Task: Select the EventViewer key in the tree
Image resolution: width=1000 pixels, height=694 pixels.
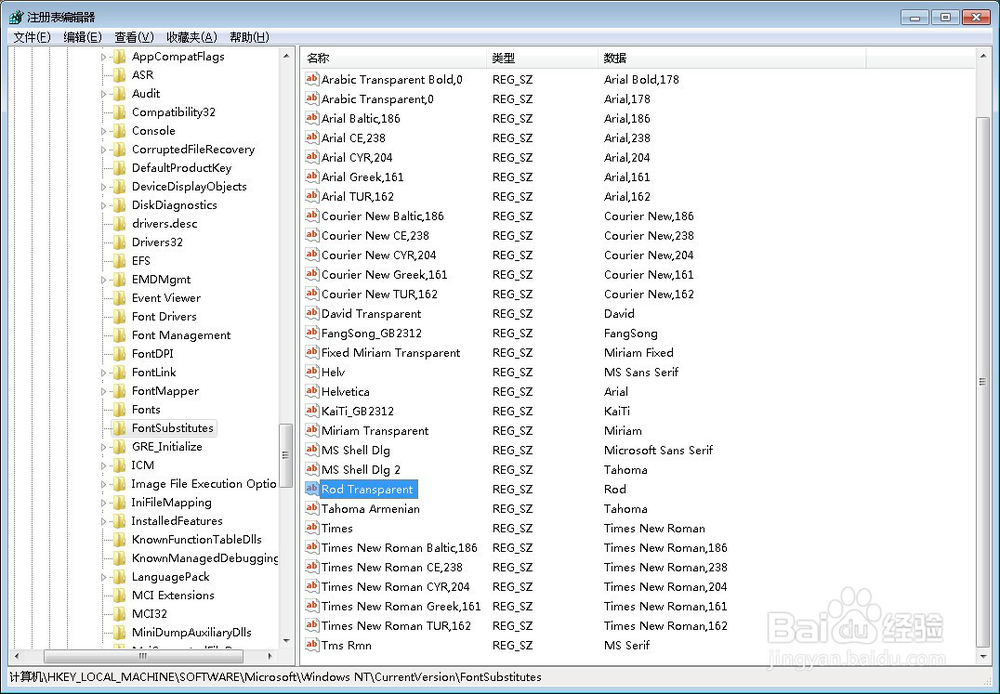Action: point(163,298)
